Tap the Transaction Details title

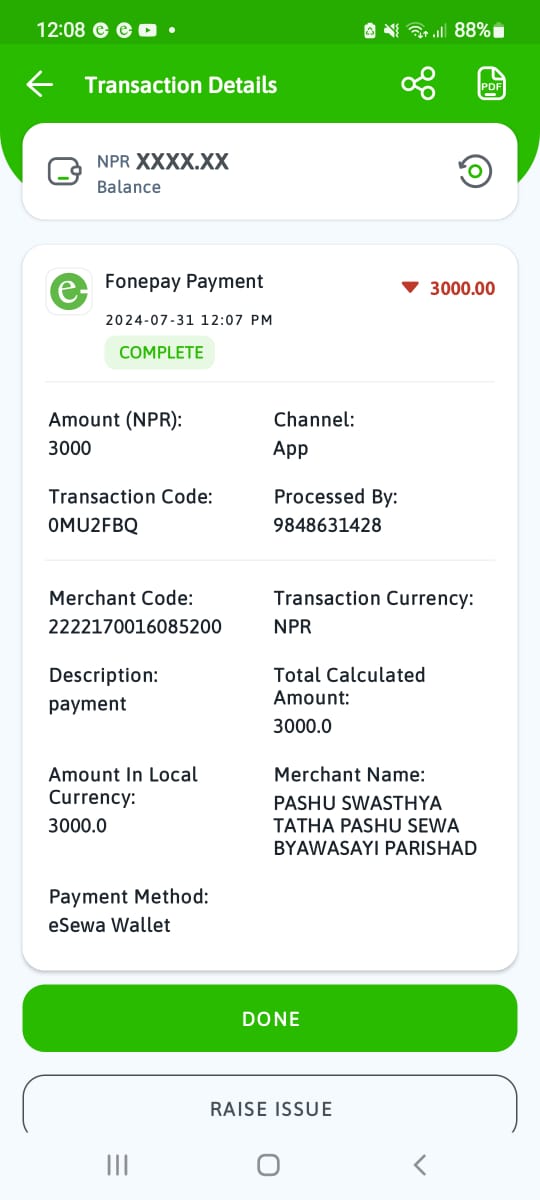point(181,85)
